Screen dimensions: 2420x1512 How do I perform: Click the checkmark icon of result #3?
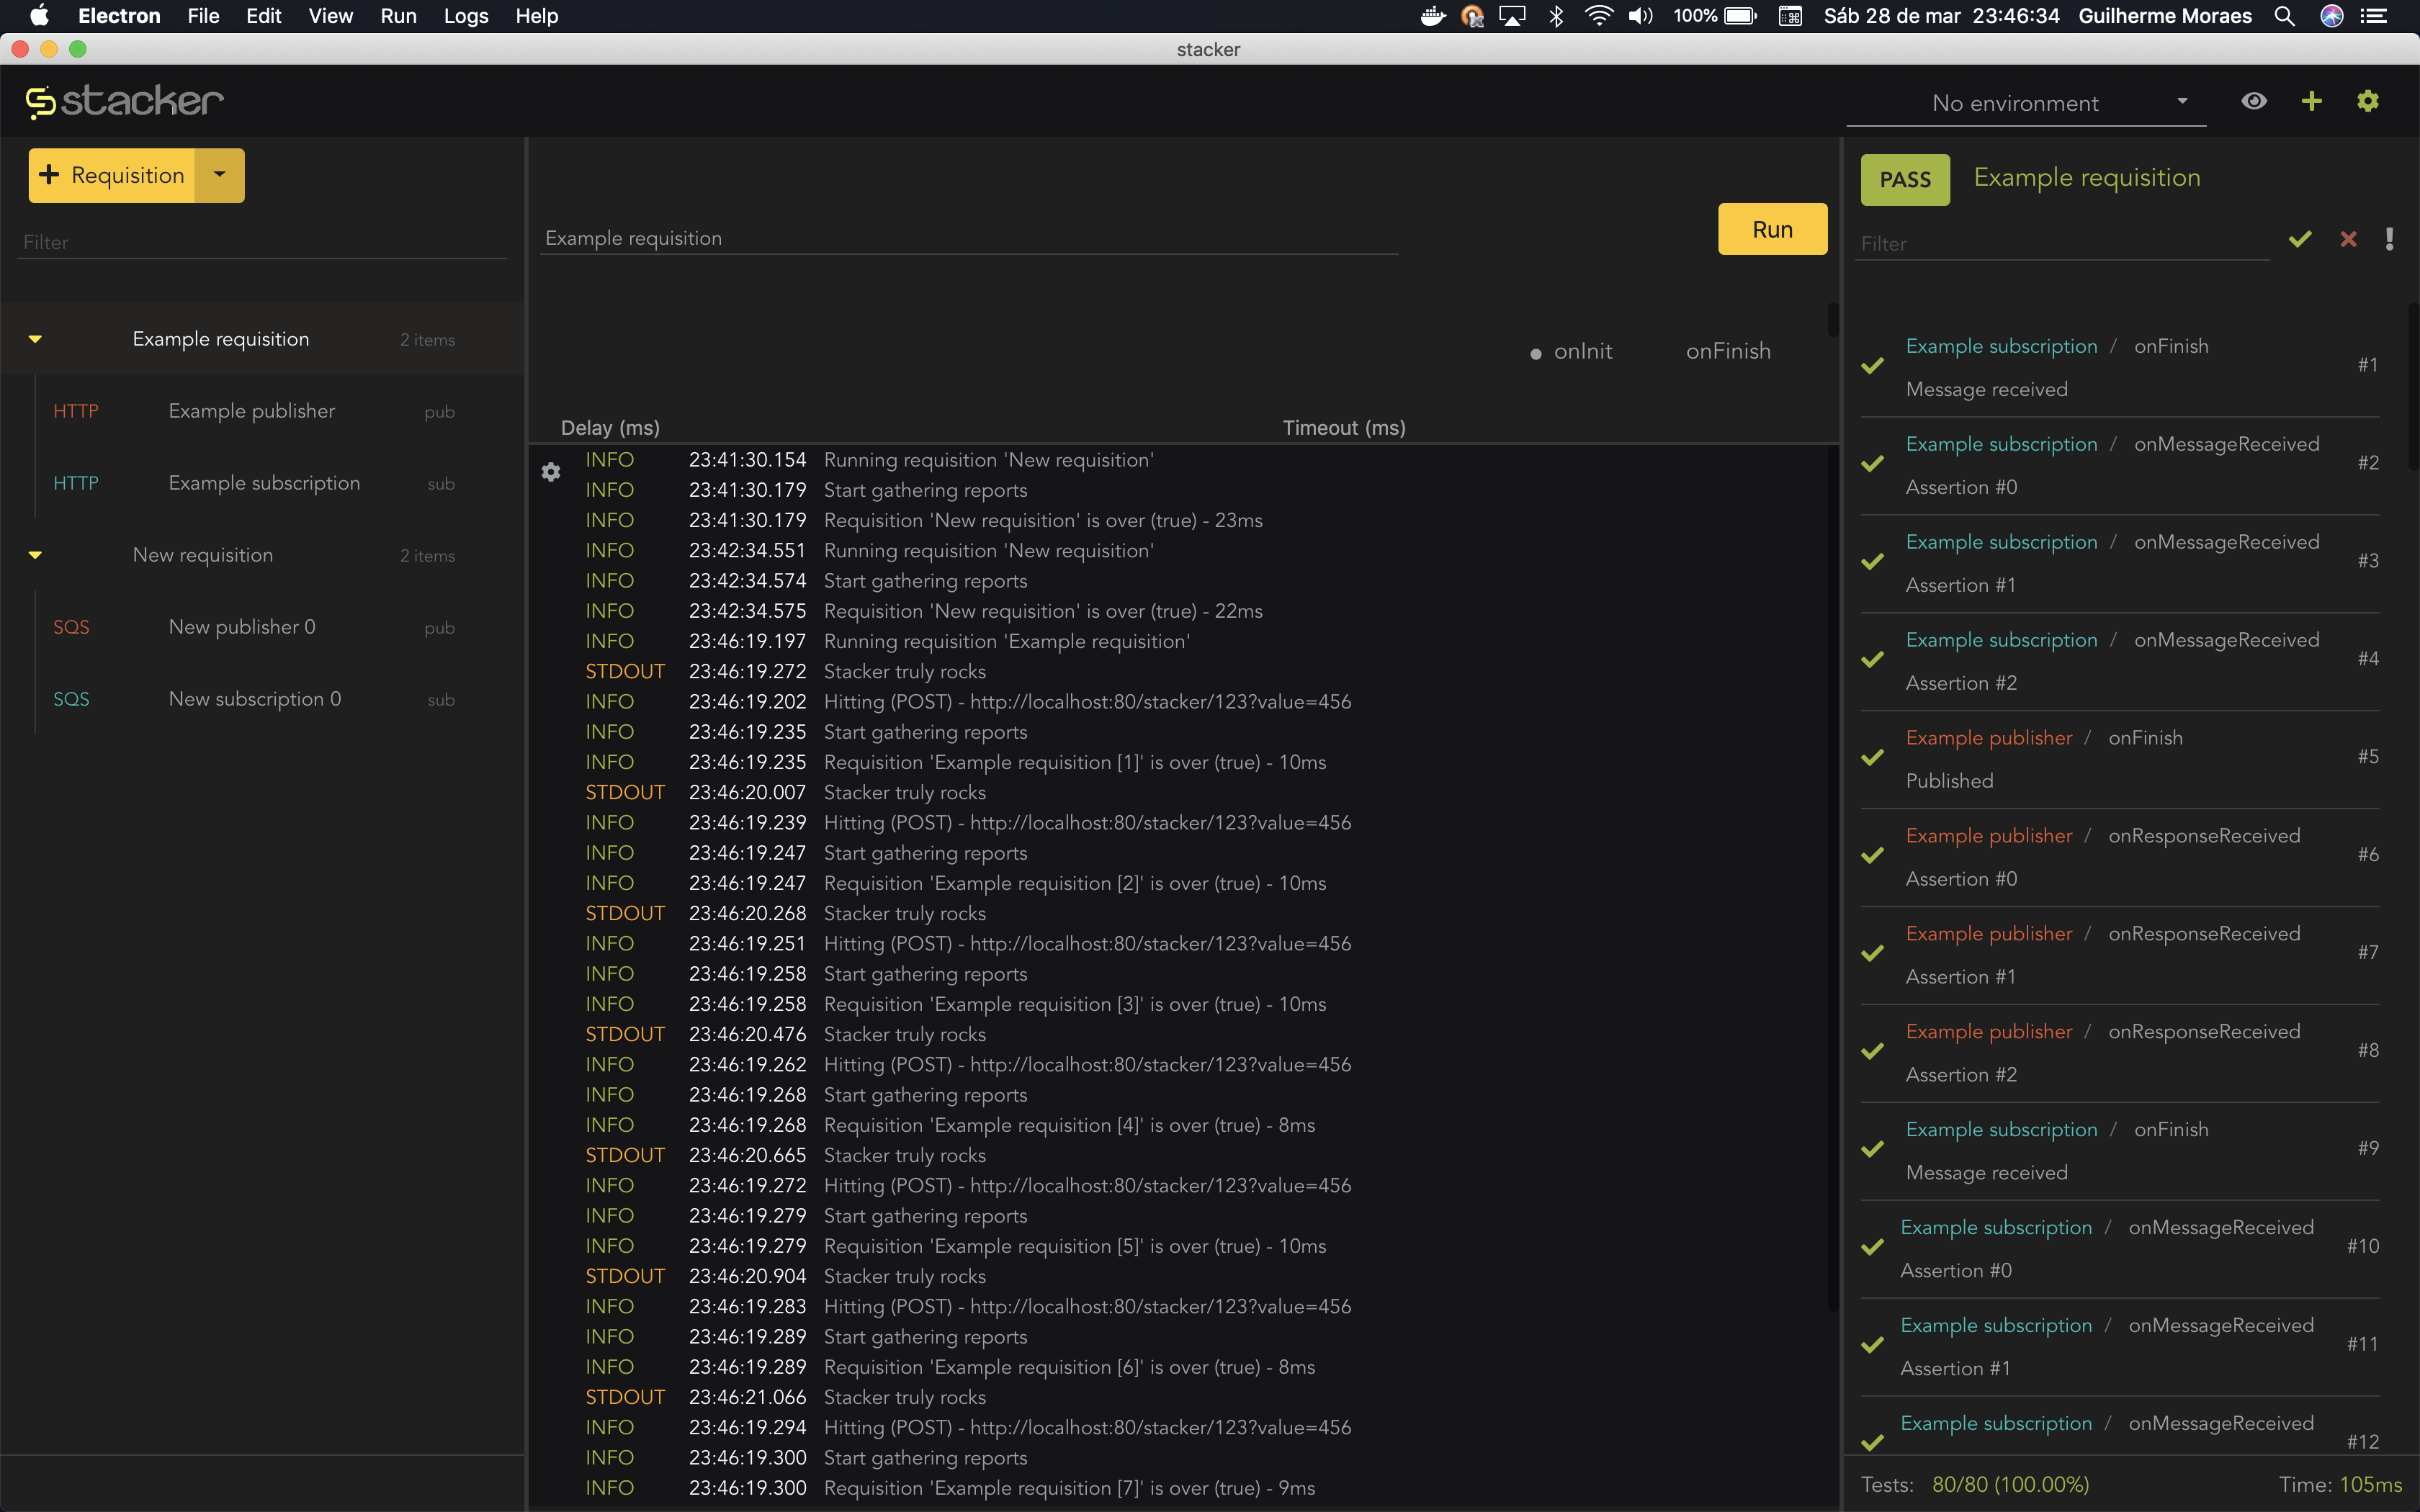(x=1873, y=562)
